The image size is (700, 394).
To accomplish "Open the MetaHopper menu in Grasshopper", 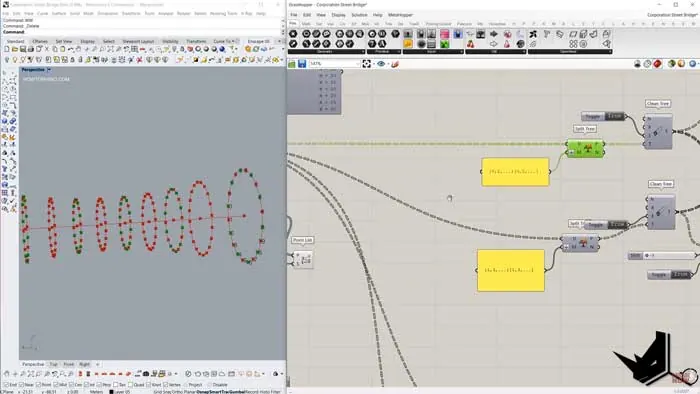I will click(400, 15).
